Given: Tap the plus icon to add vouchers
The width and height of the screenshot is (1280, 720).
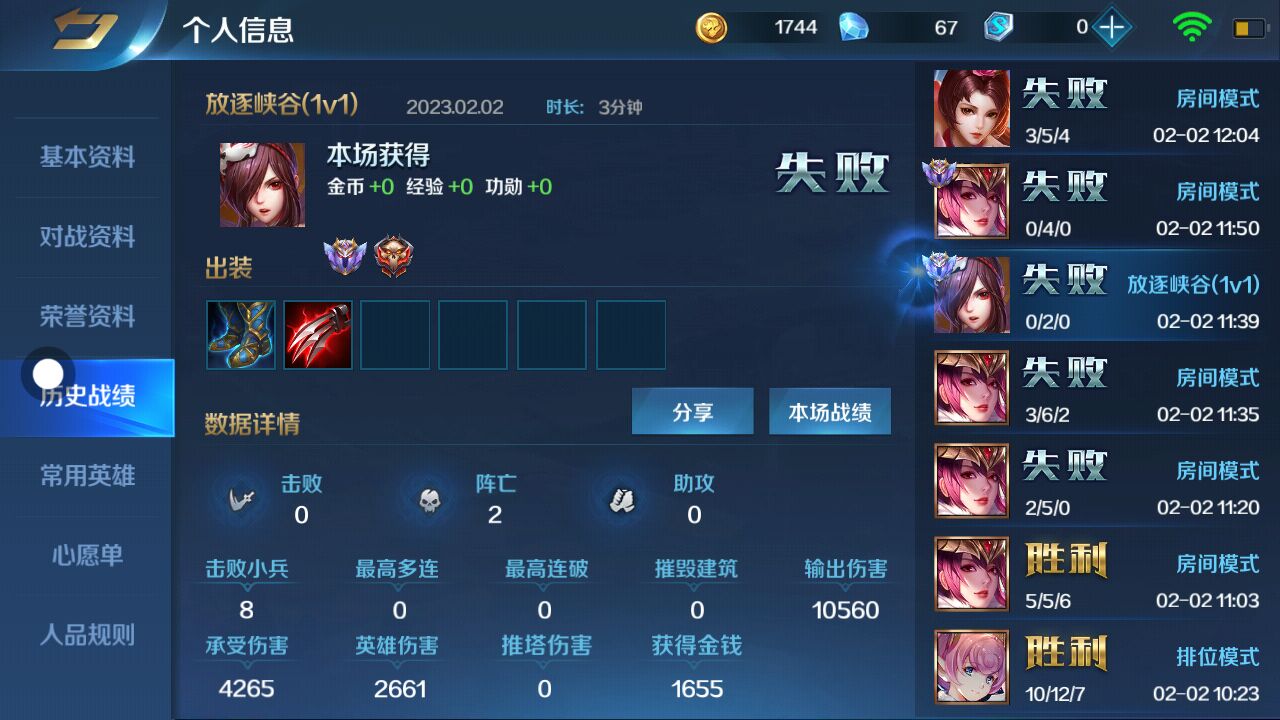Looking at the screenshot, I should (x=1111, y=28).
